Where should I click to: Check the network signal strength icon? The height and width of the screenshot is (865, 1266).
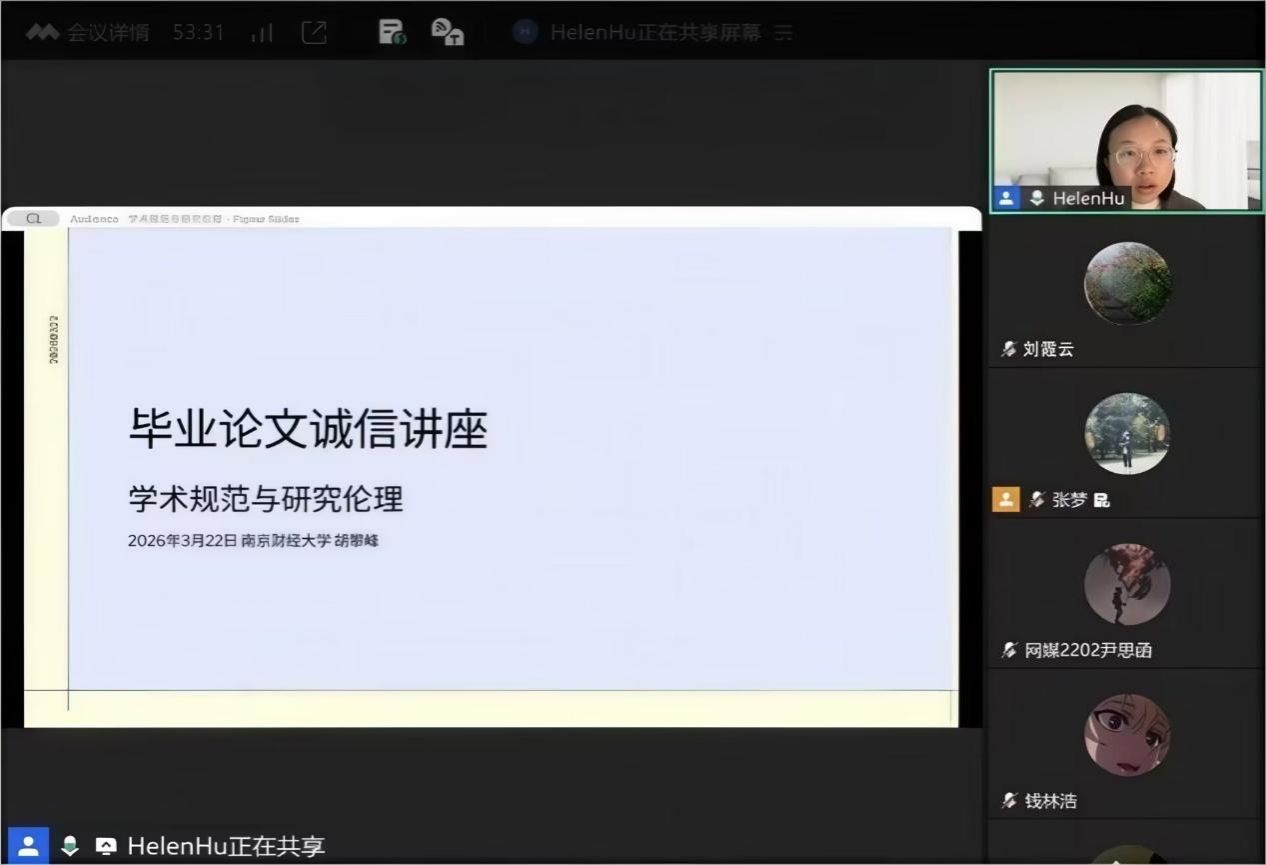pyautogui.click(x=262, y=33)
